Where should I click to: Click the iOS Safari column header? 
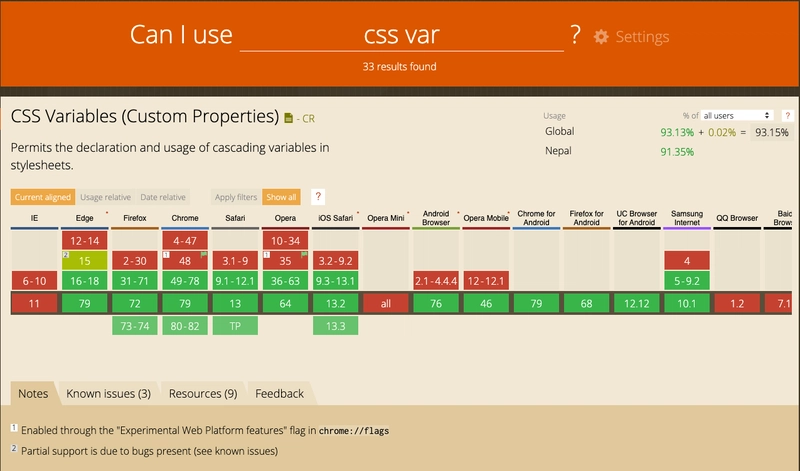click(336, 218)
